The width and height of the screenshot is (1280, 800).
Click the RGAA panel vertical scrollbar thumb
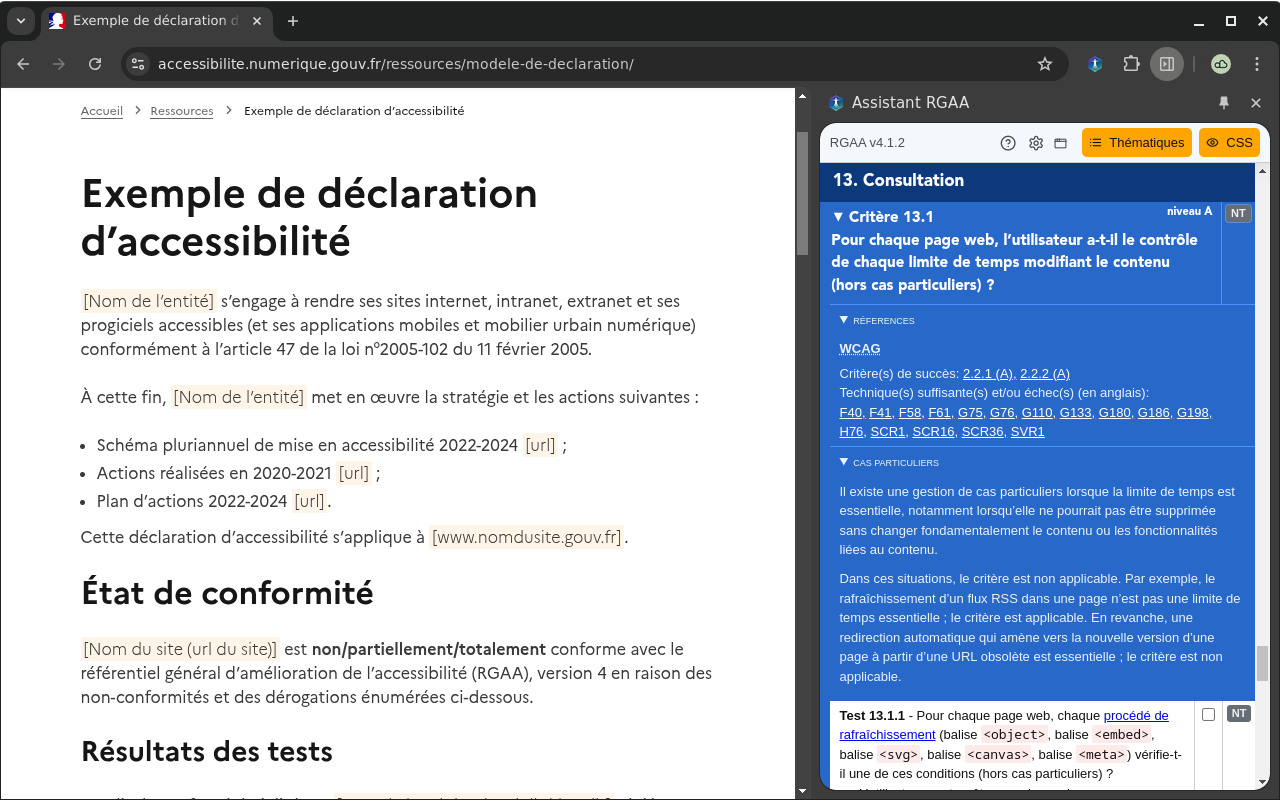click(x=1262, y=662)
